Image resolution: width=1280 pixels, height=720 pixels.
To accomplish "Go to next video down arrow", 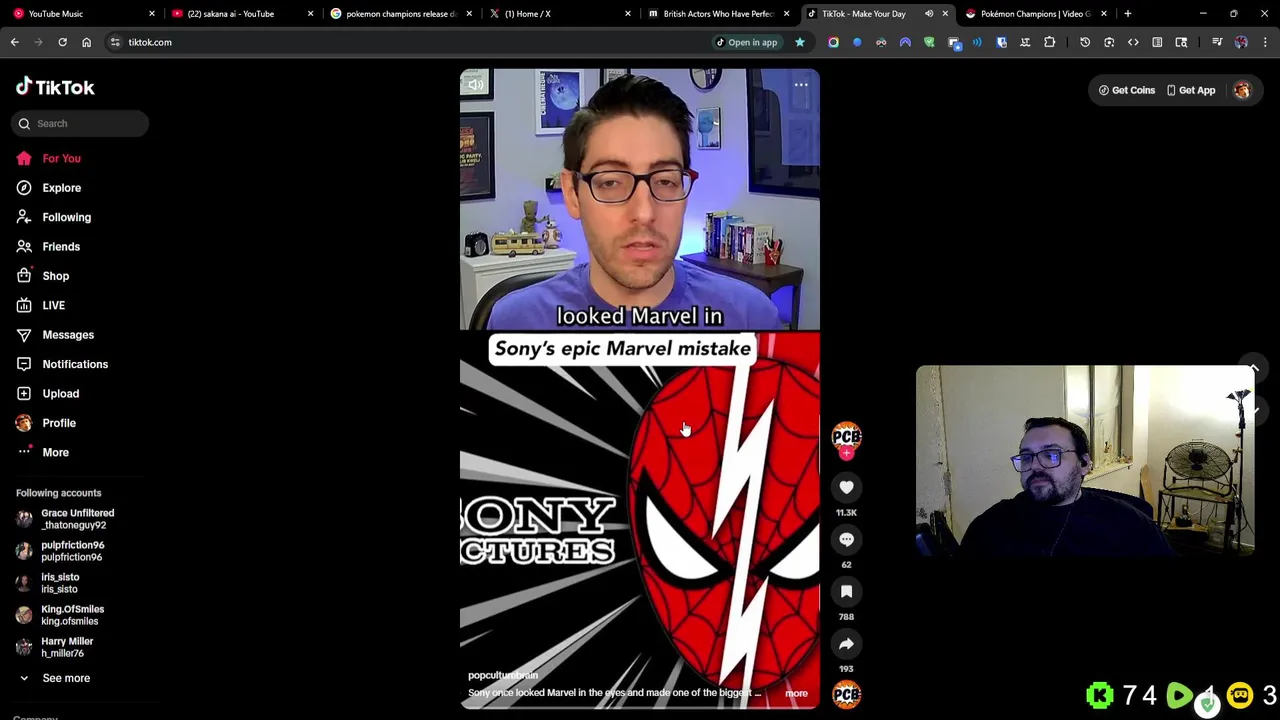I will click(1253, 410).
